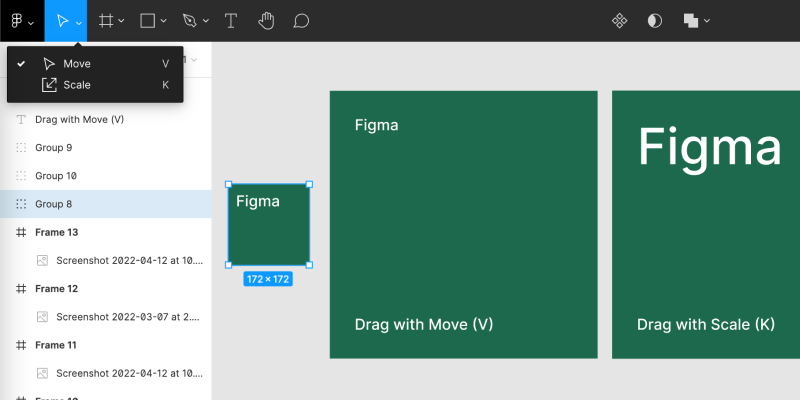Click the frame icon beside Frame 13
Viewport: 800px width, 400px height.
[21, 232]
